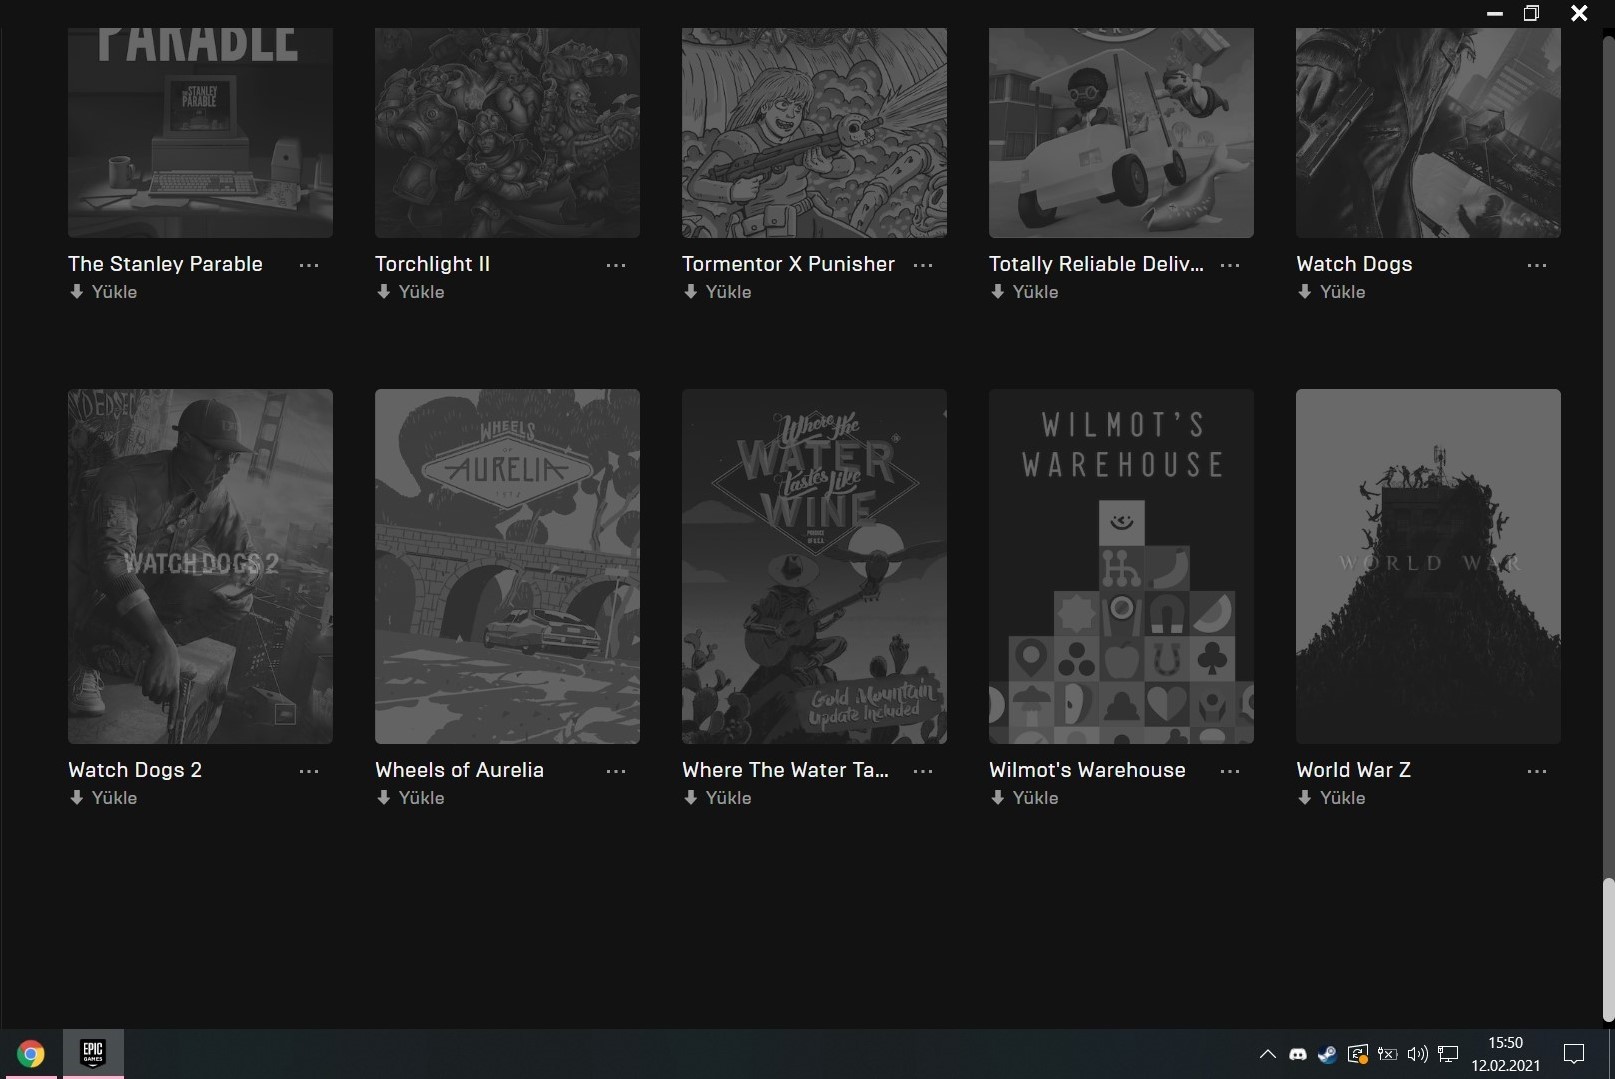Open more options for Torchlight II
The image size is (1615, 1079).
coord(616,265)
